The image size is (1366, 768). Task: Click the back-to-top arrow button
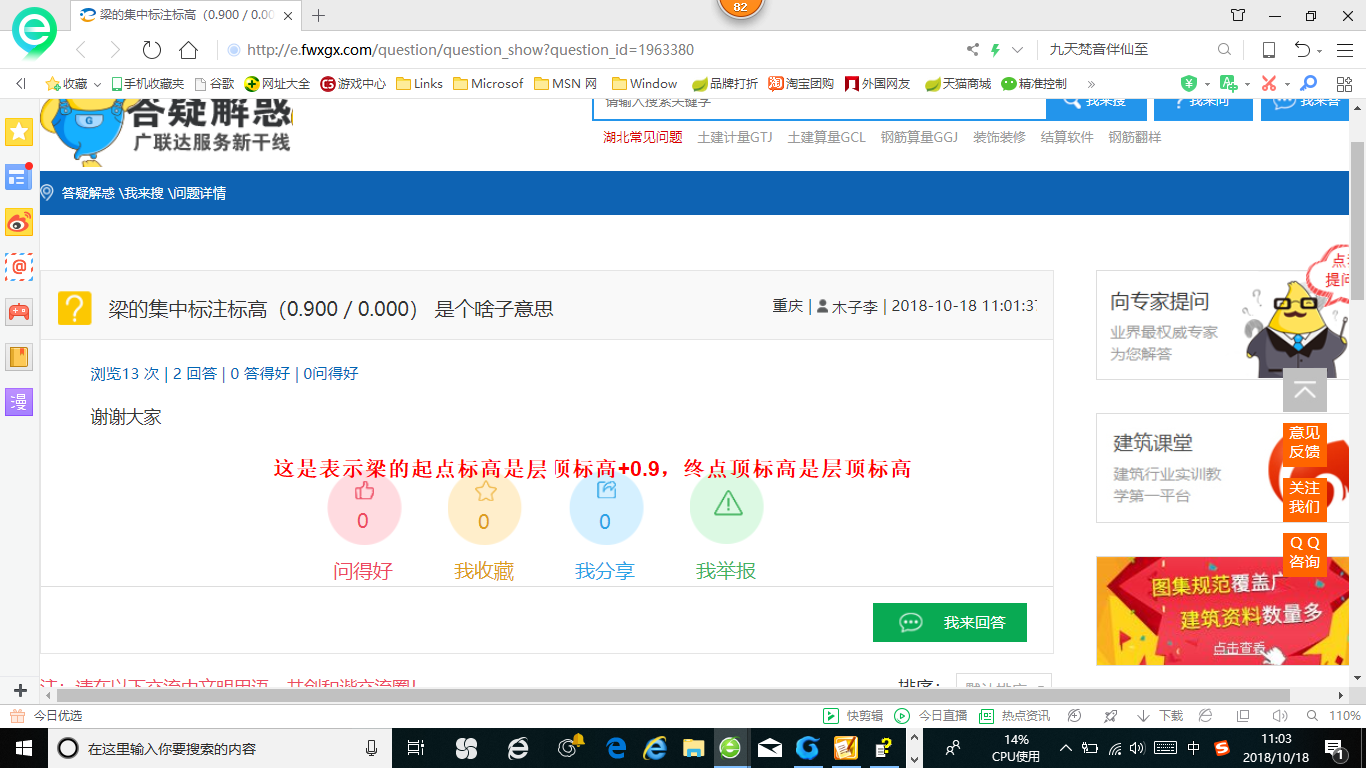1305,390
